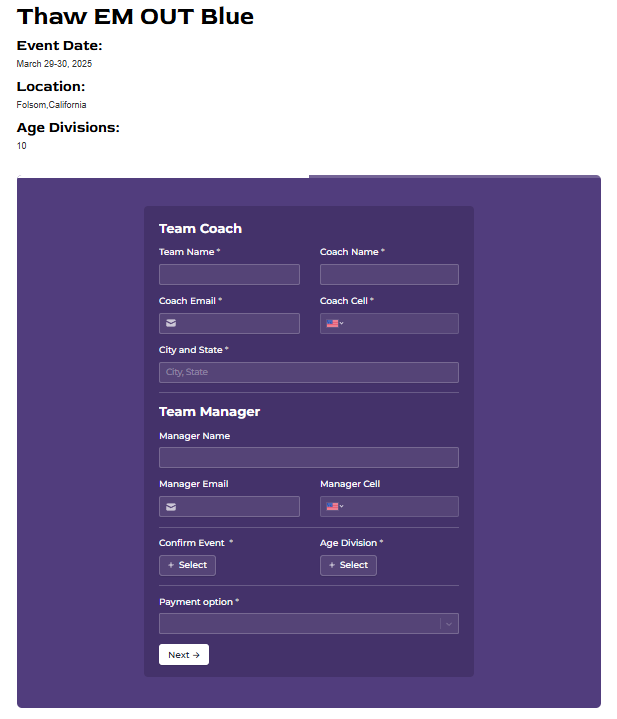617x719 pixels.
Task: Focus the City and State field
Action: point(308,373)
